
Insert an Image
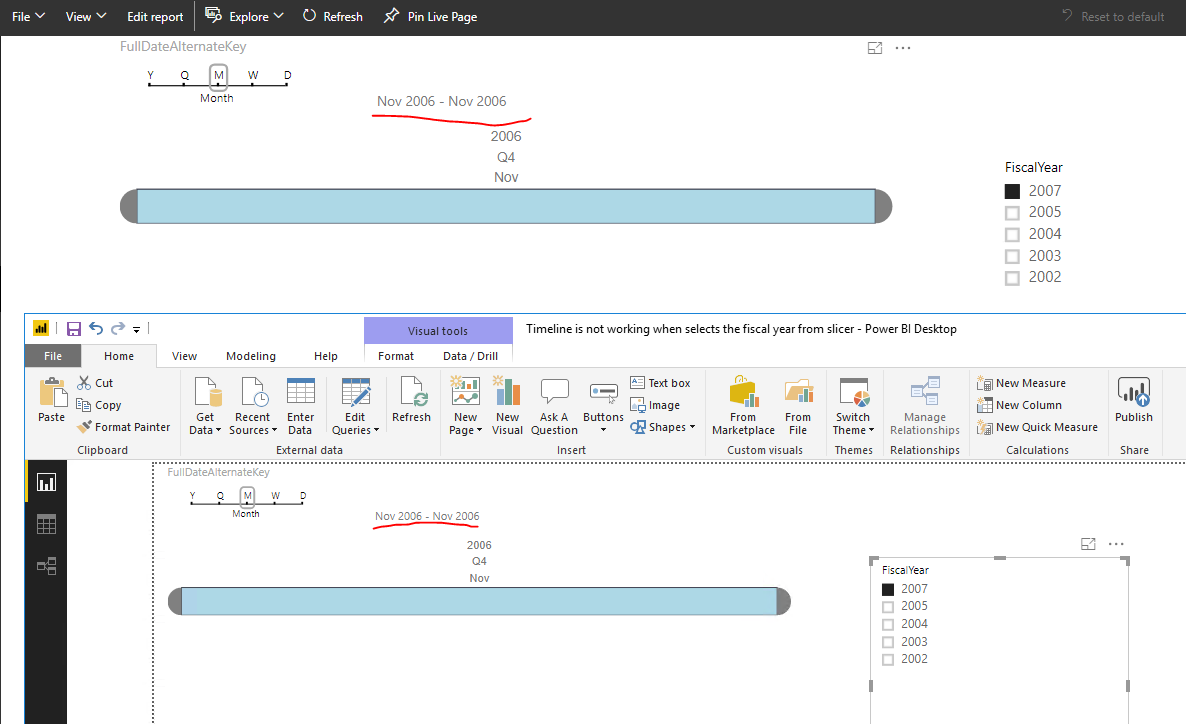[655, 405]
